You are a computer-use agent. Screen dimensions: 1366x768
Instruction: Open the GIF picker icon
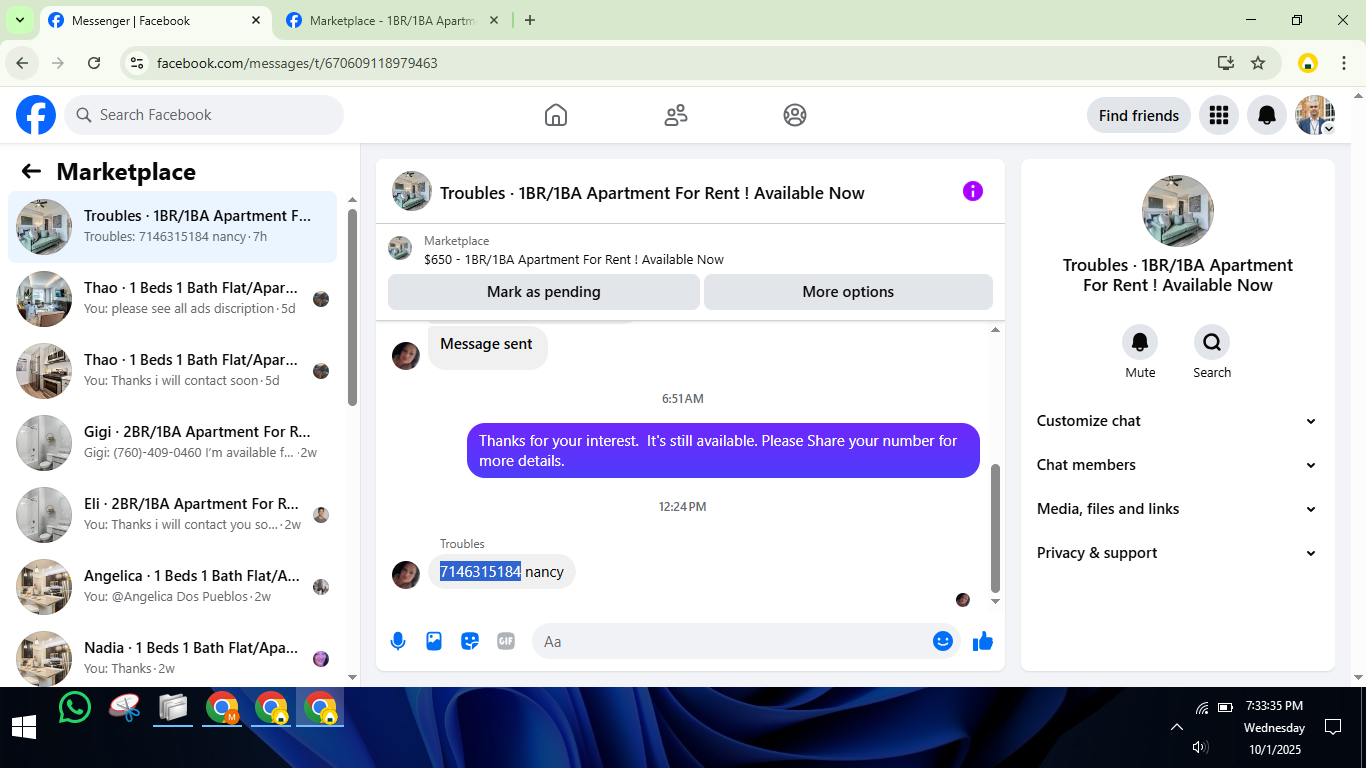506,641
